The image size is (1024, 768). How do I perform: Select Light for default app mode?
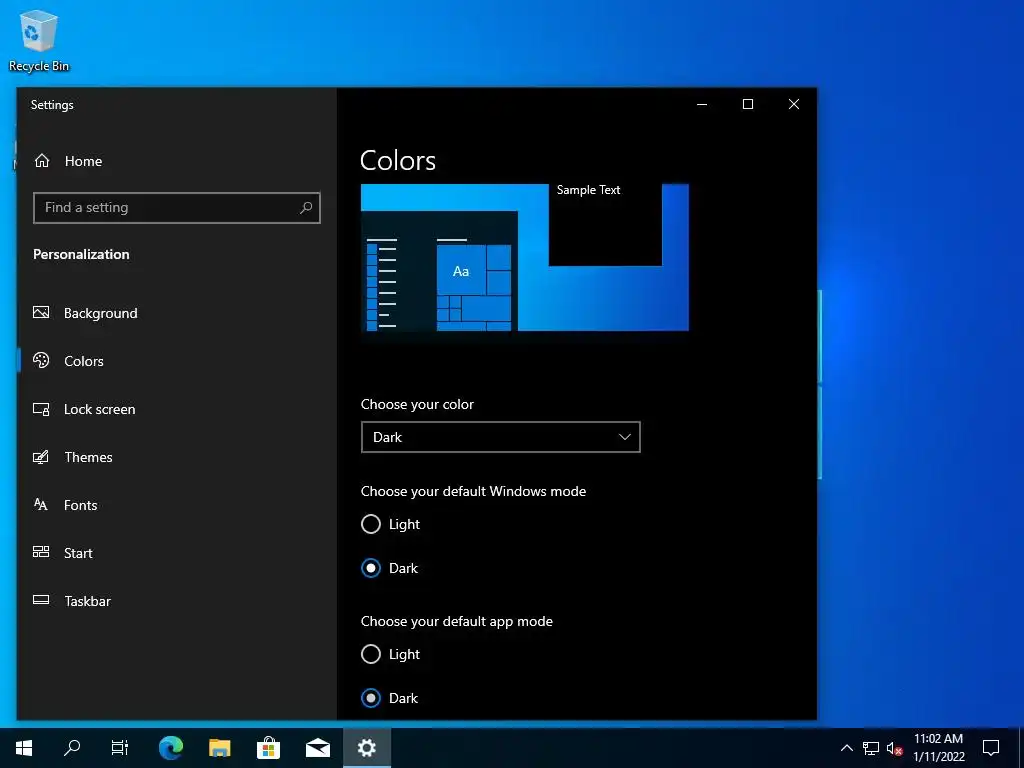371,654
